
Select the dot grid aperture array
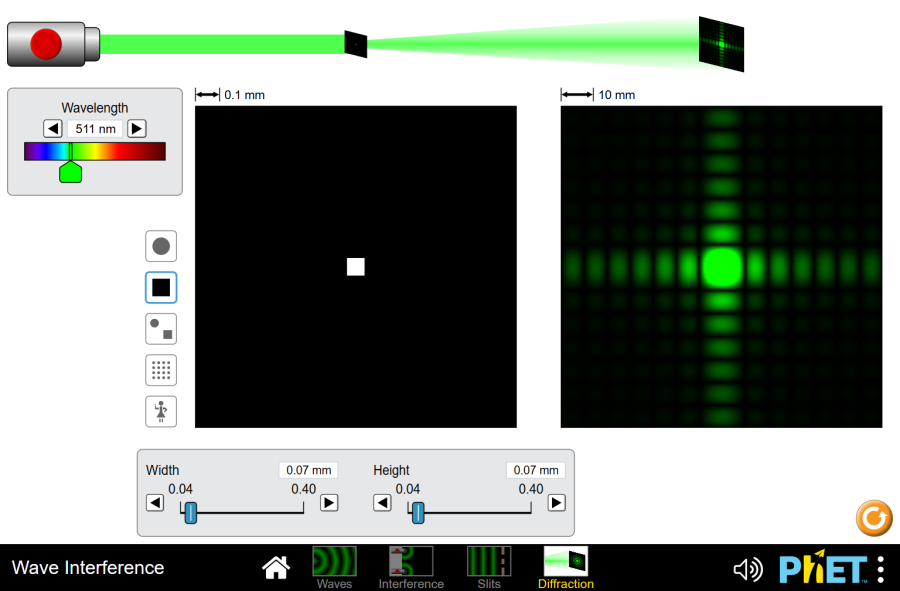(x=161, y=370)
